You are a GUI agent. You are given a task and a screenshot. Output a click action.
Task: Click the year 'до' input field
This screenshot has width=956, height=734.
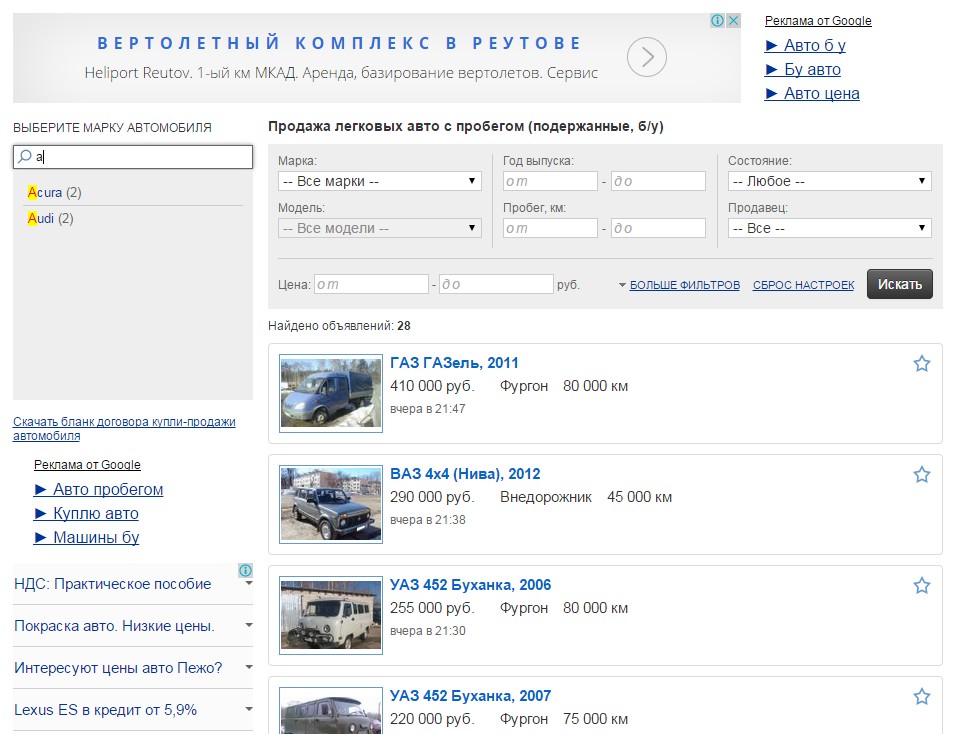[x=658, y=181]
